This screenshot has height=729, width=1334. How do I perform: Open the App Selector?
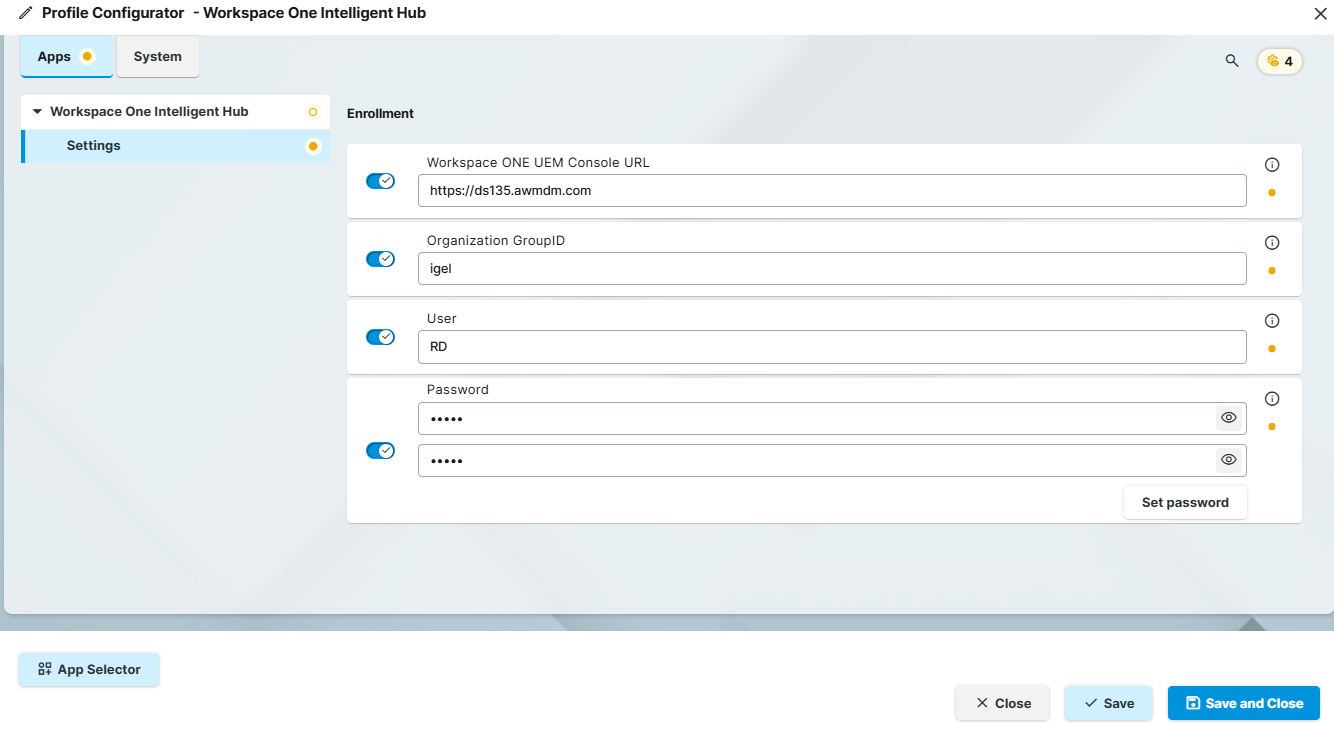88,669
